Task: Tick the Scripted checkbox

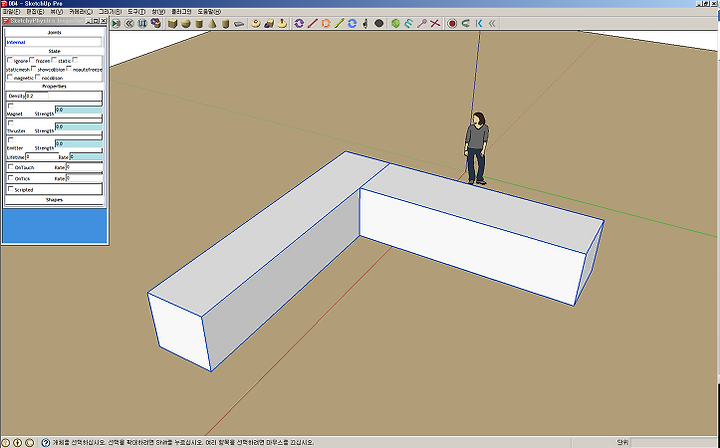Action: pos(11,189)
